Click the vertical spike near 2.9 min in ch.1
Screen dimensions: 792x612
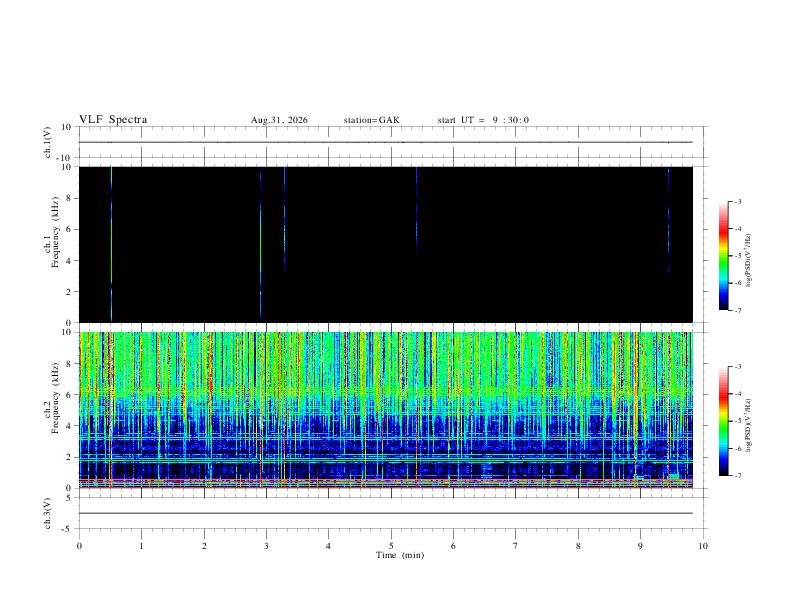(x=261, y=244)
